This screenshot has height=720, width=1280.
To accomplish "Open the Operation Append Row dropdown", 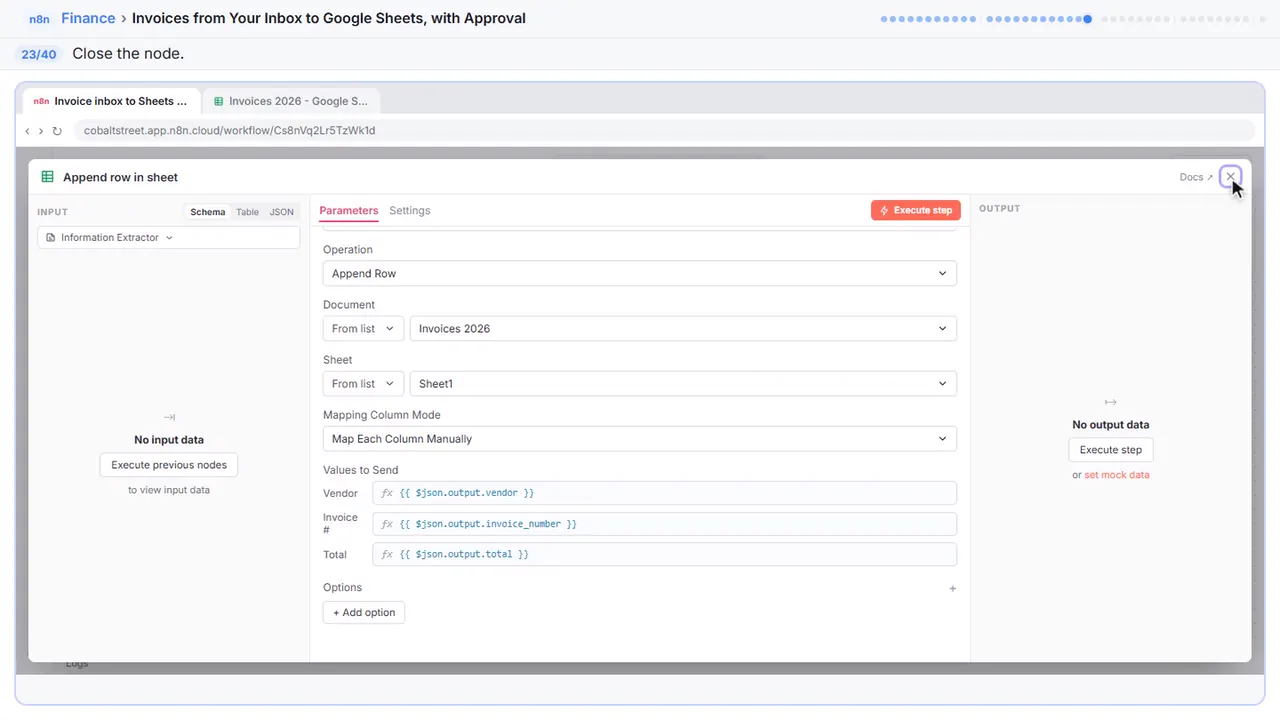I will 640,274.
